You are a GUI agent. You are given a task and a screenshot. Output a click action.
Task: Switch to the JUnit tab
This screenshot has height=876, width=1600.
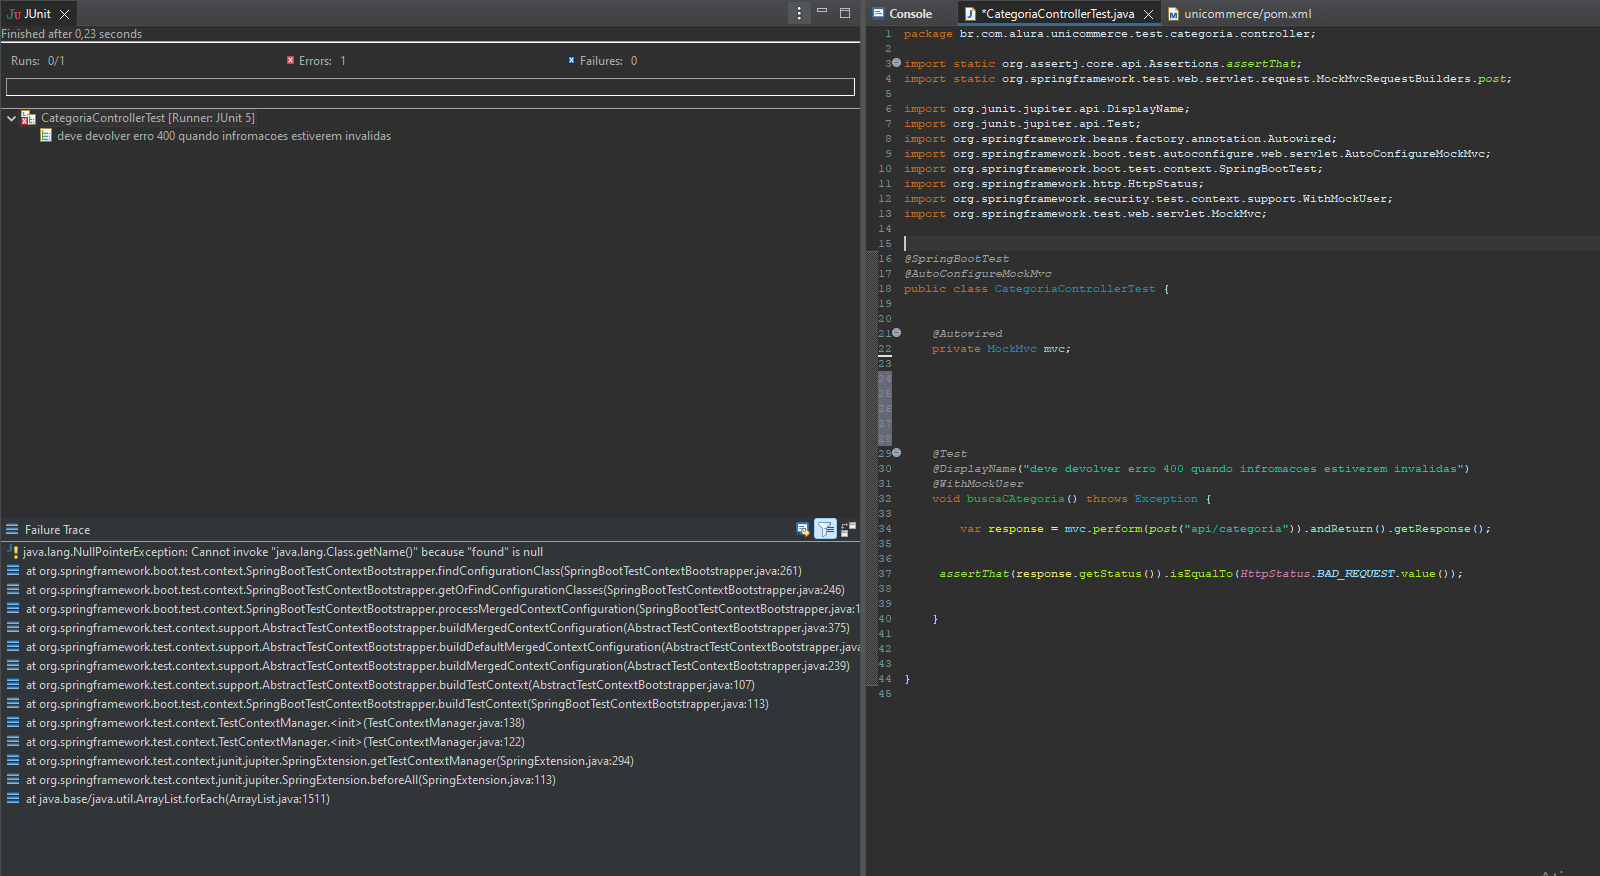point(37,14)
